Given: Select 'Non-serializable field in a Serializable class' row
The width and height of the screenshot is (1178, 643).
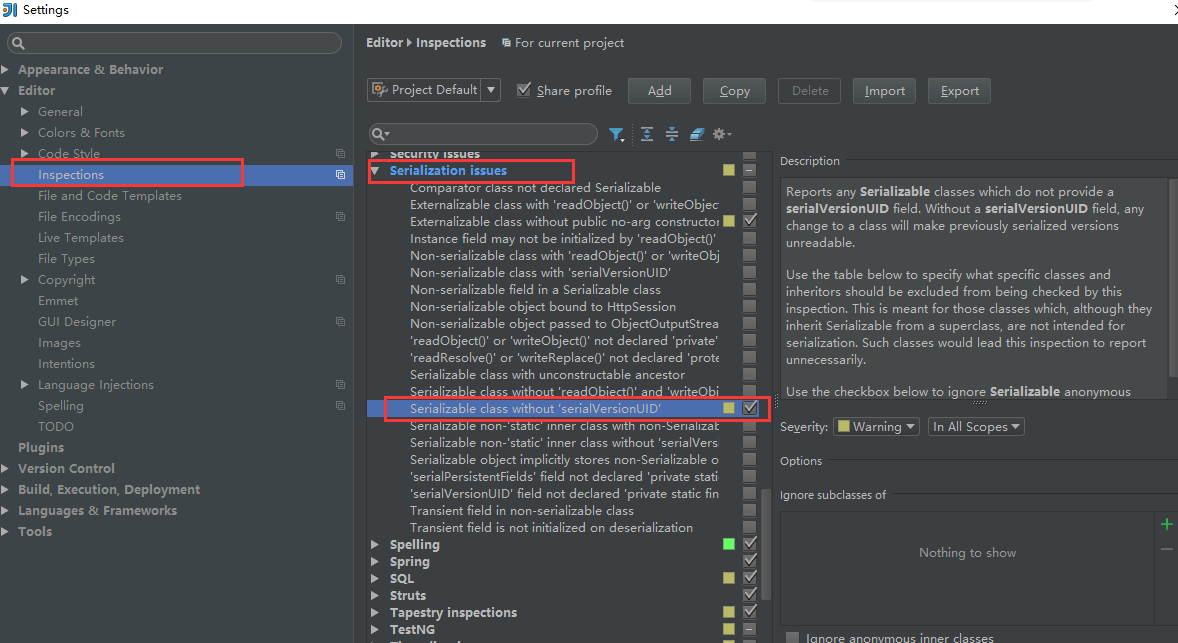Looking at the screenshot, I should (x=535, y=289).
